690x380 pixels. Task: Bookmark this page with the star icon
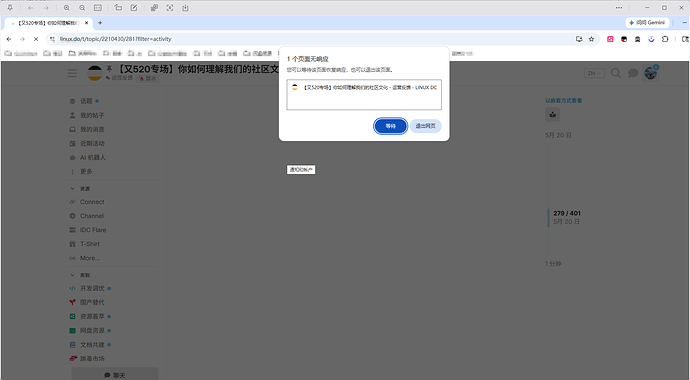[591, 39]
